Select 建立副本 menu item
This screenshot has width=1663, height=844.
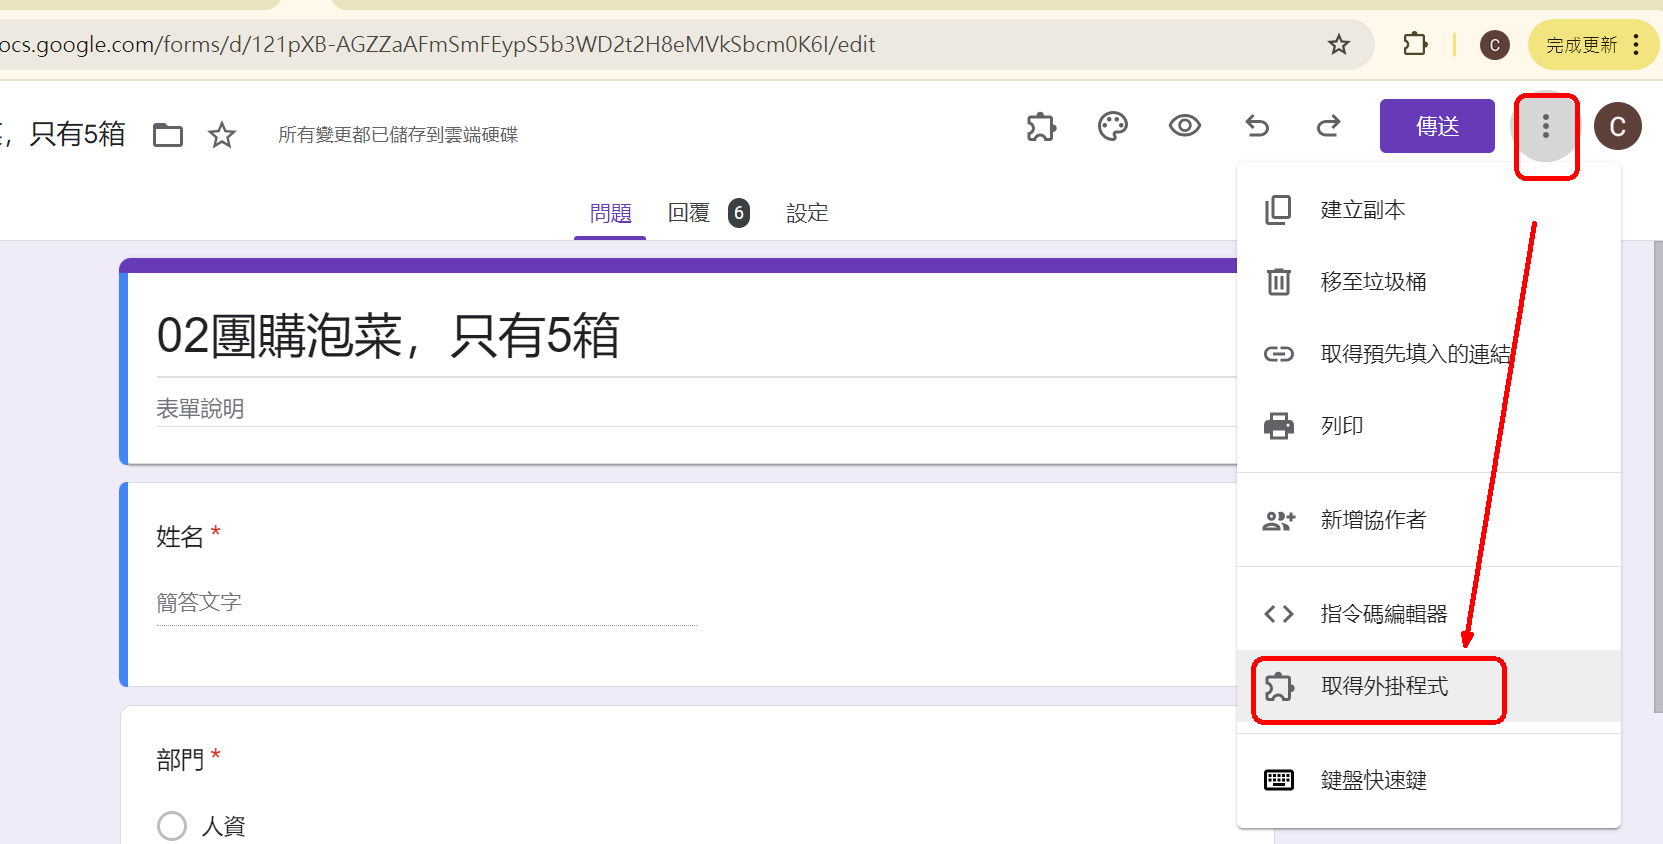point(1362,210)
